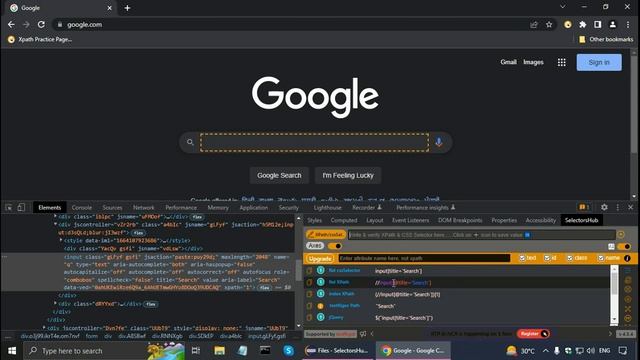640x360 pixels.
Task: Toggle the switch on the Register button
Action: coord(544,333)
